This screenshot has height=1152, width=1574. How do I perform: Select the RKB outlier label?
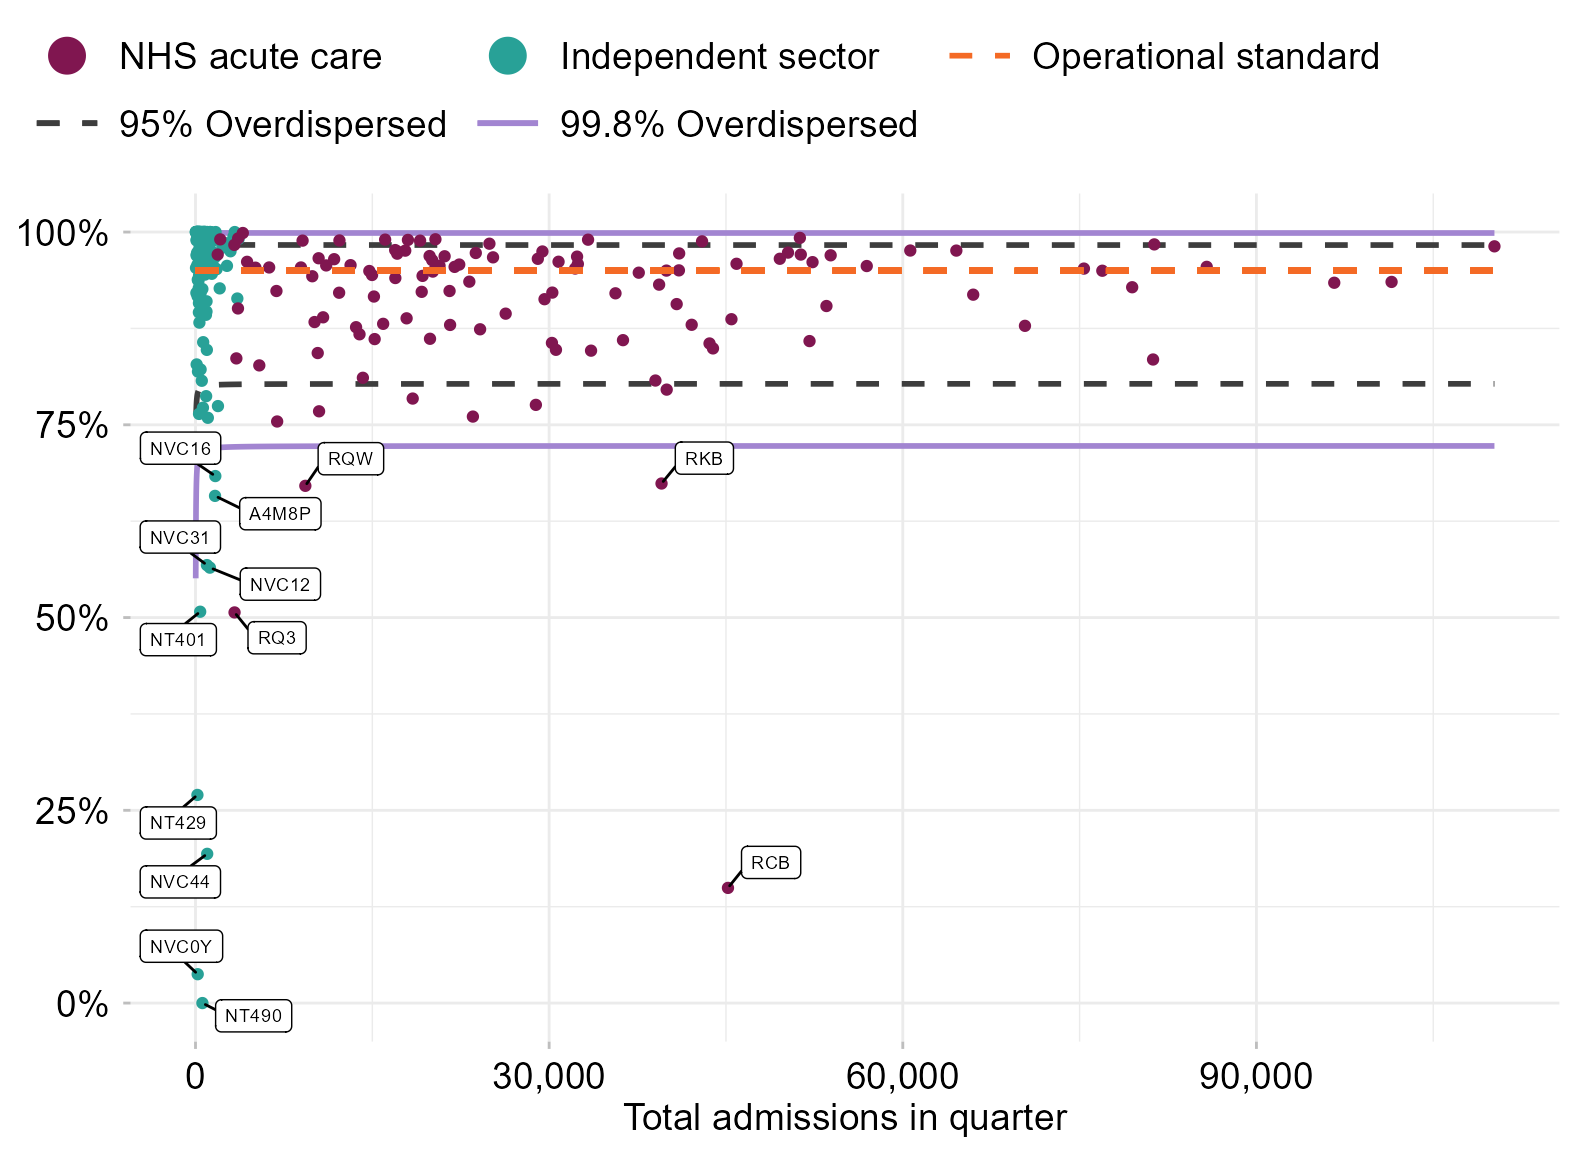pyautogui.click(x=703, y=458)
